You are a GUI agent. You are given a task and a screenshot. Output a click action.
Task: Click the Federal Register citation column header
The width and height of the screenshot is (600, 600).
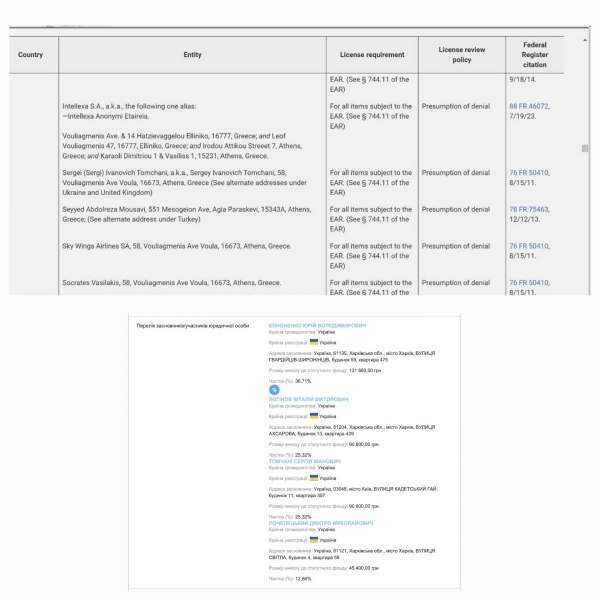pos(535,55)
